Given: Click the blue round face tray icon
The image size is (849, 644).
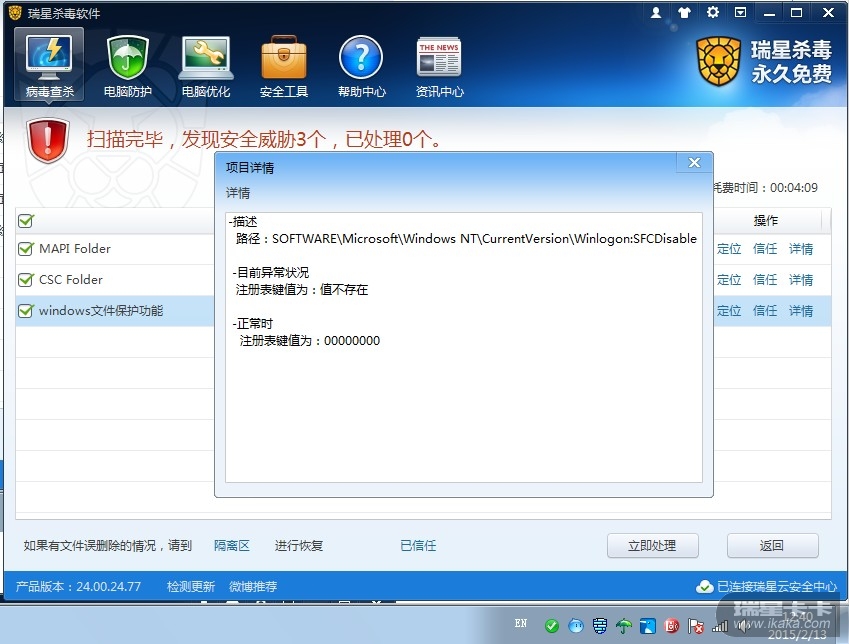Looking at the screenshot, I should pyautogui.click(x=576, y=626).
